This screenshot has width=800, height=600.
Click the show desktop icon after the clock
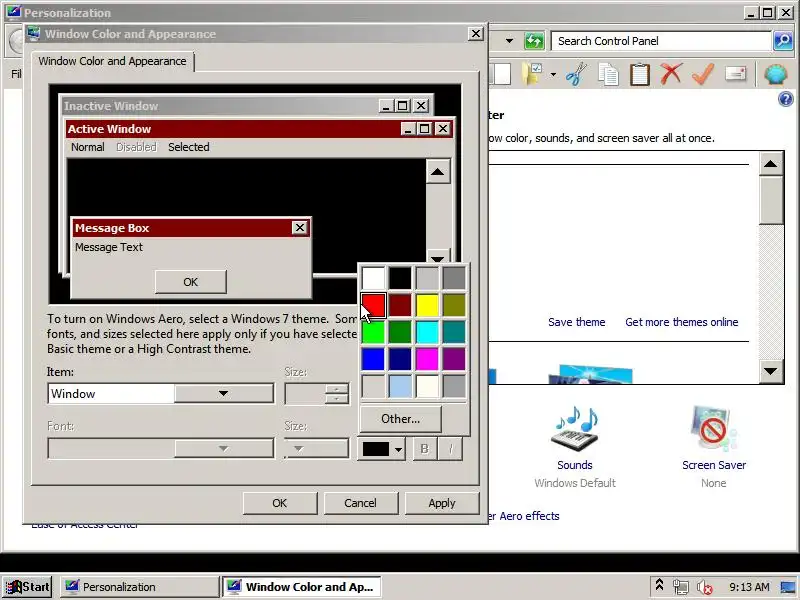coord(788,587)
